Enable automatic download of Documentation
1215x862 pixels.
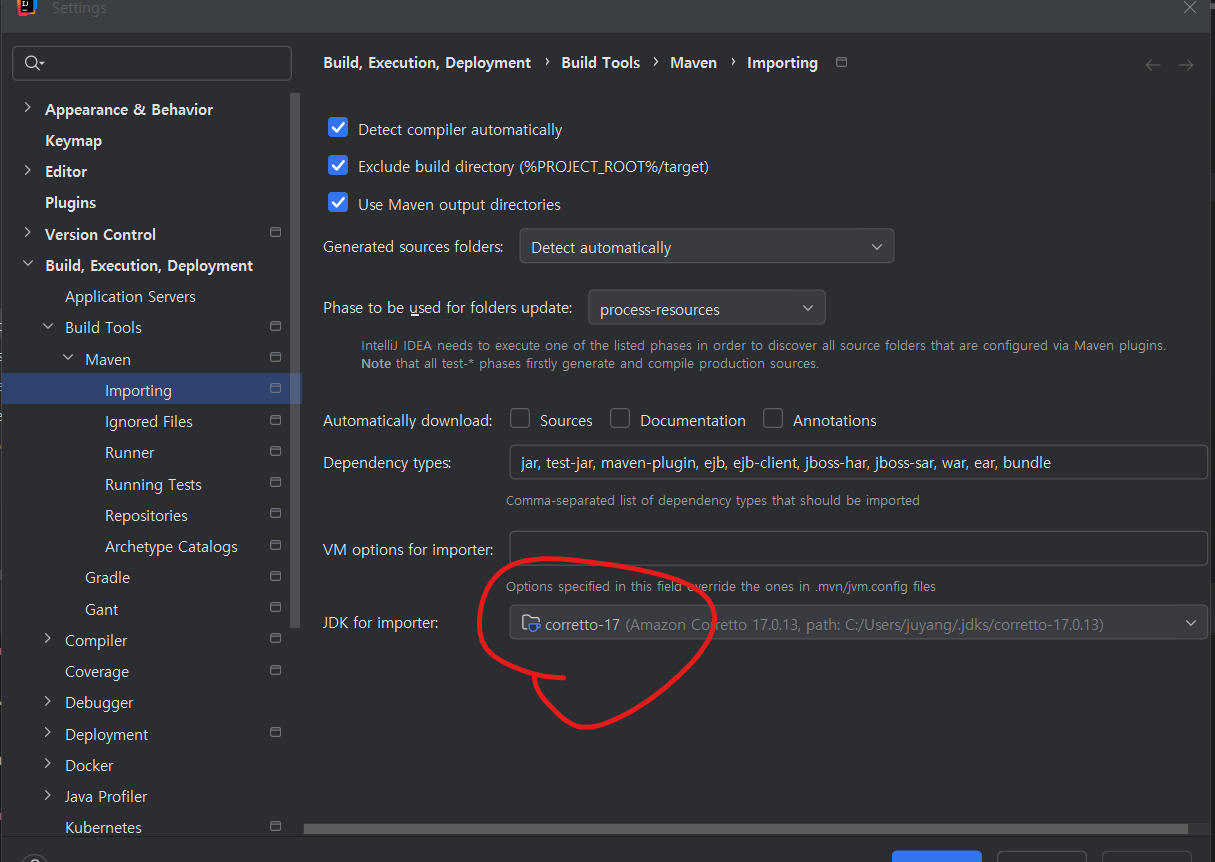pos(620,418)
